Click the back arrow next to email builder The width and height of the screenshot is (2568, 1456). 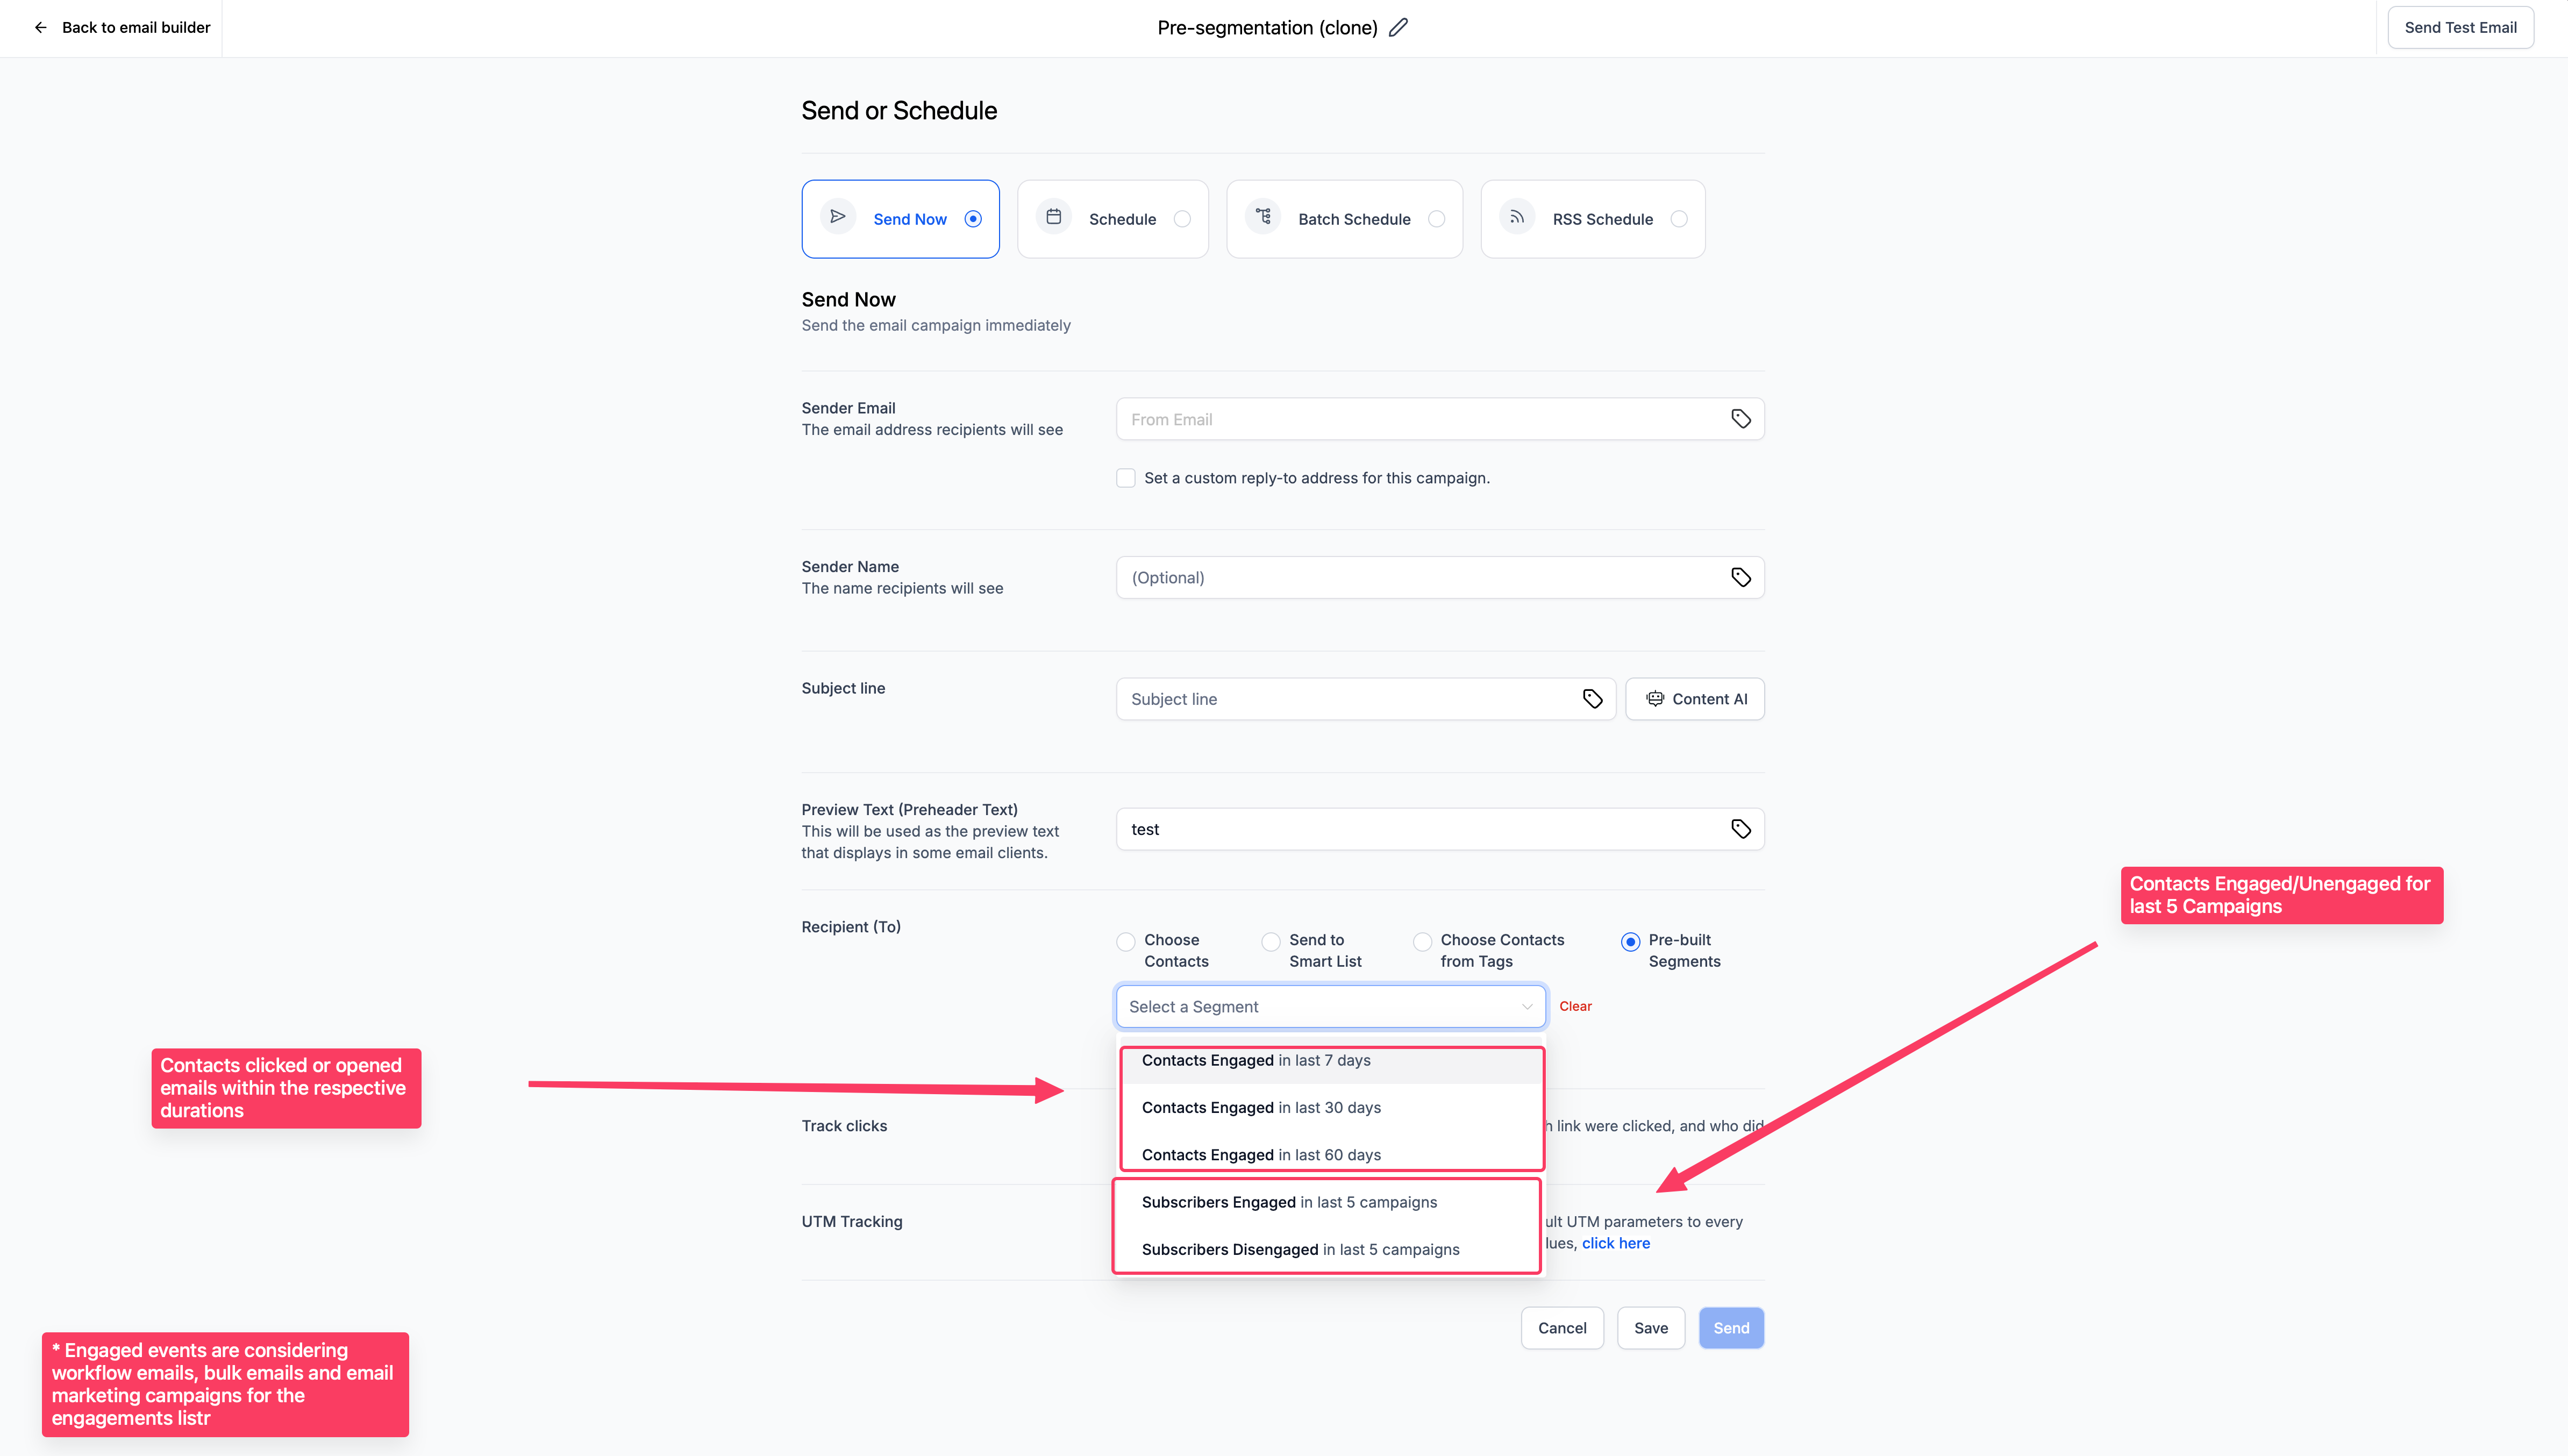pyautogui.click(x=41, y=28)
